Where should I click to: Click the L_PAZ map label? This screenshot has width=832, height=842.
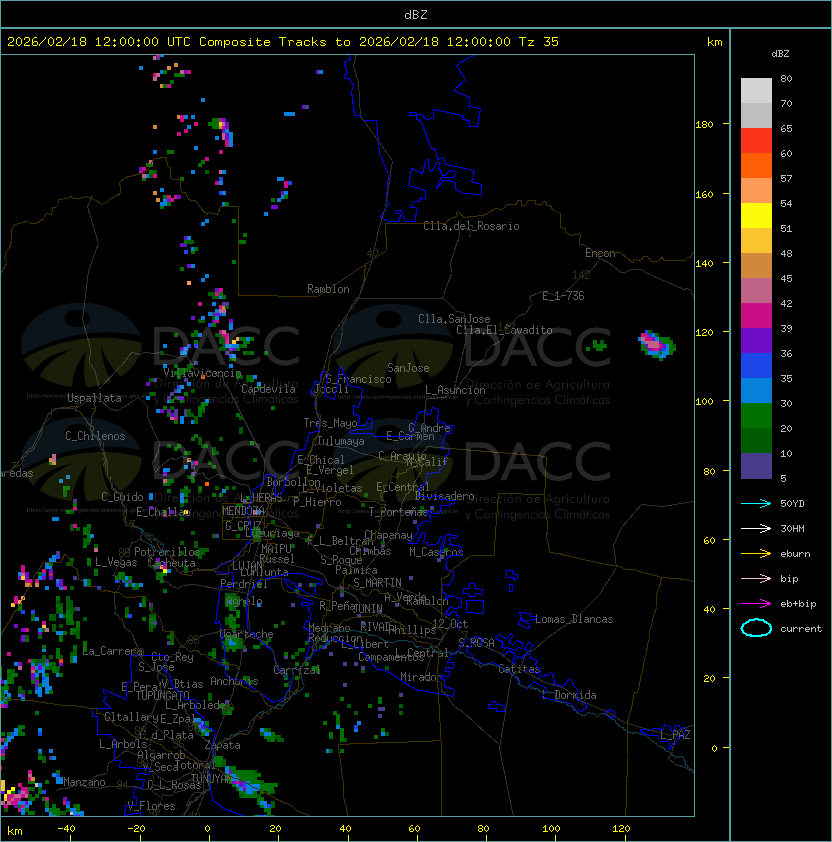(x=675, y=735)
